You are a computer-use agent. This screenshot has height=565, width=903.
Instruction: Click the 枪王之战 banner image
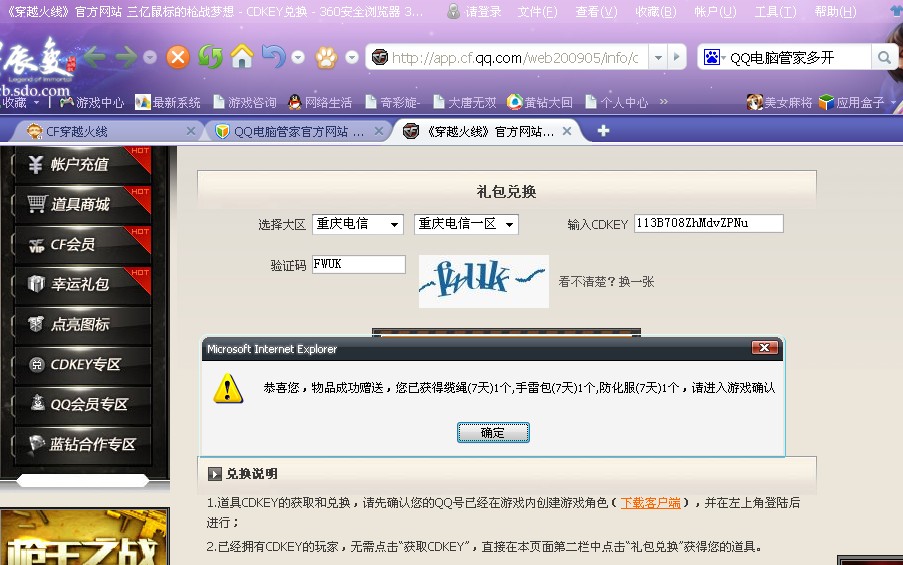pyautogui.click(x=85, y=536)
